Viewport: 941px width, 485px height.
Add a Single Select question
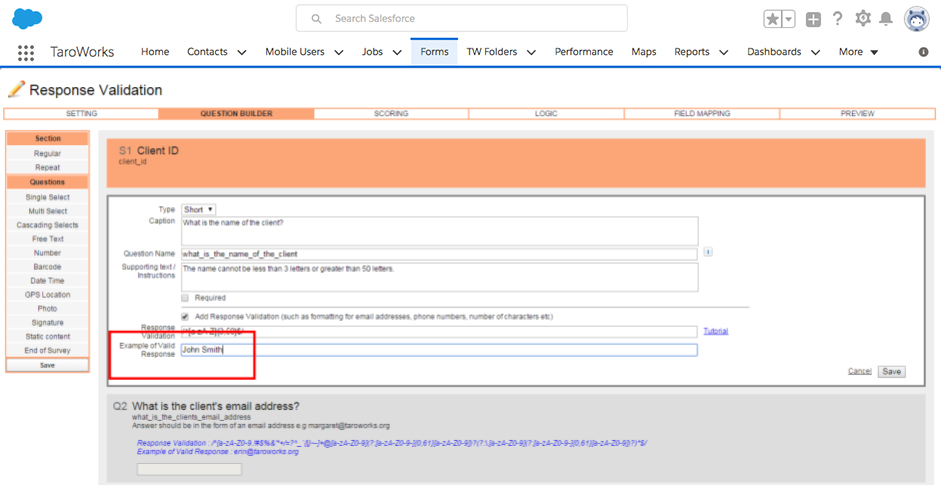tap(47, 197)
